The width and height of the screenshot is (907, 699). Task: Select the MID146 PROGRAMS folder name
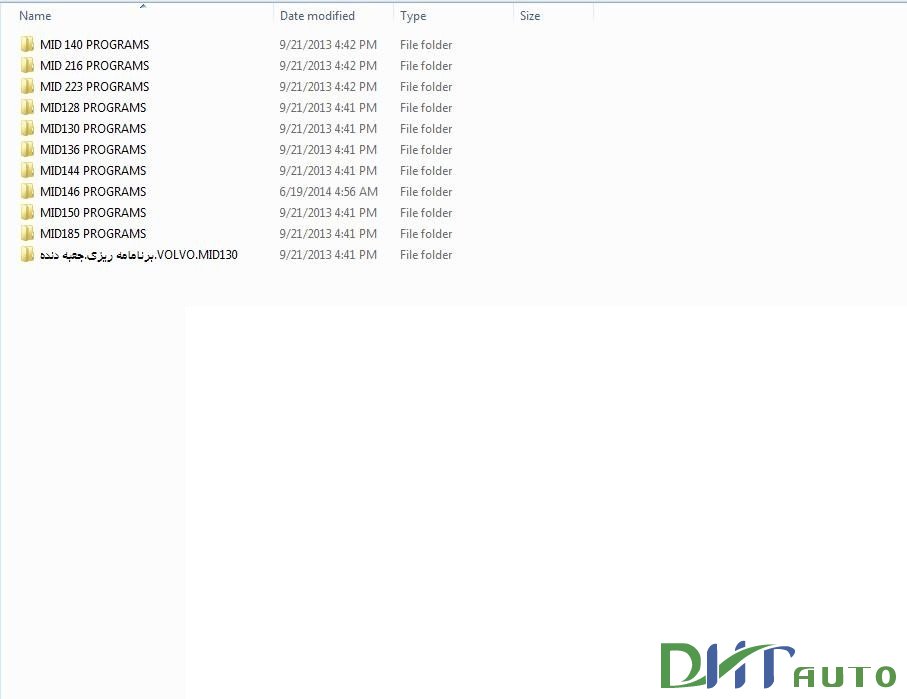point(91,191)
